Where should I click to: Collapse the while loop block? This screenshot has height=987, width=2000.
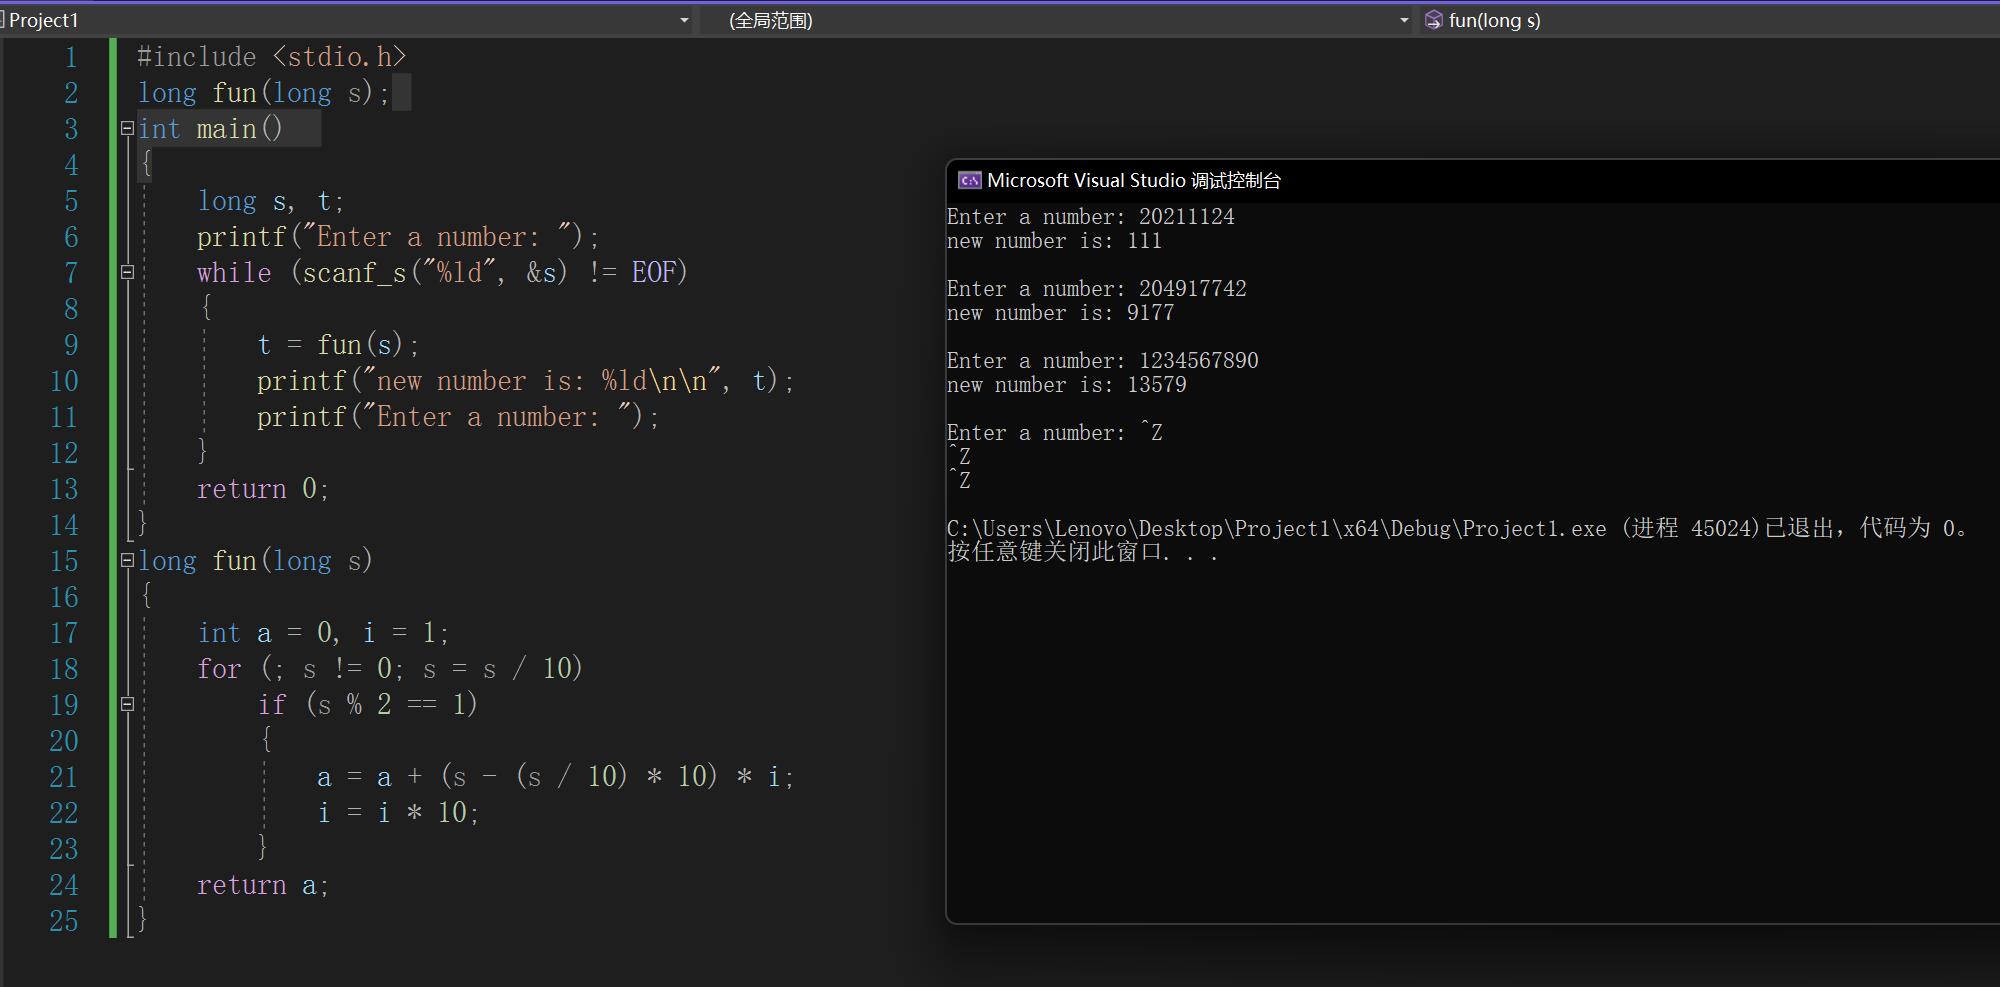127,272
